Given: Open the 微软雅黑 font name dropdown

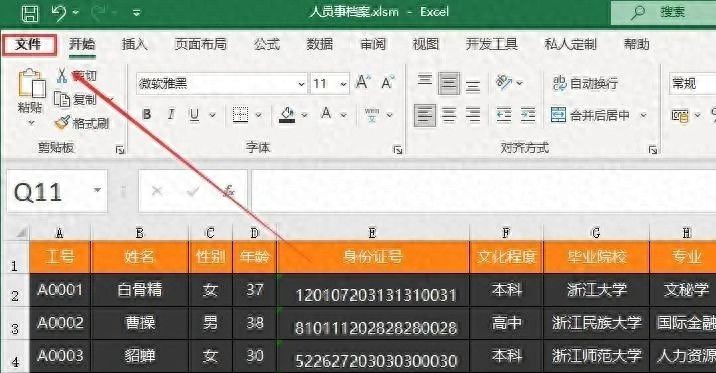Looking at the screenshot, I should (x=301, y=84).
